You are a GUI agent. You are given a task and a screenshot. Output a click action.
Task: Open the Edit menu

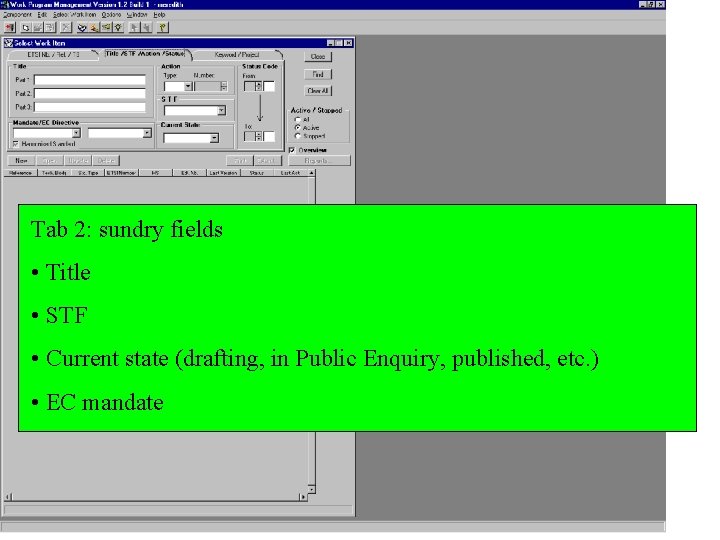click(x=42, y=15)
